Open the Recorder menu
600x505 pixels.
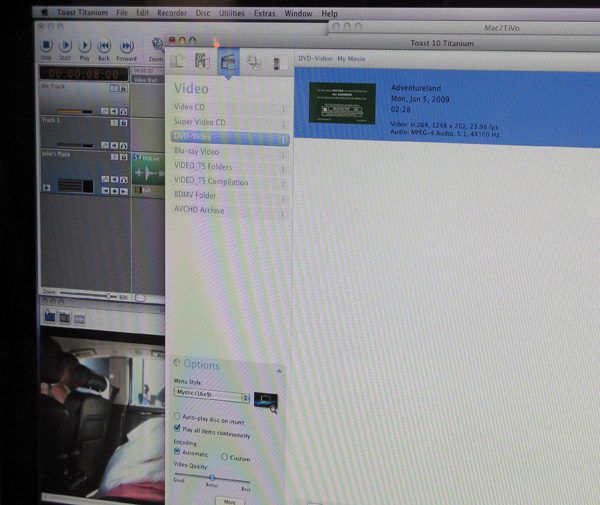tap(172, 13)
